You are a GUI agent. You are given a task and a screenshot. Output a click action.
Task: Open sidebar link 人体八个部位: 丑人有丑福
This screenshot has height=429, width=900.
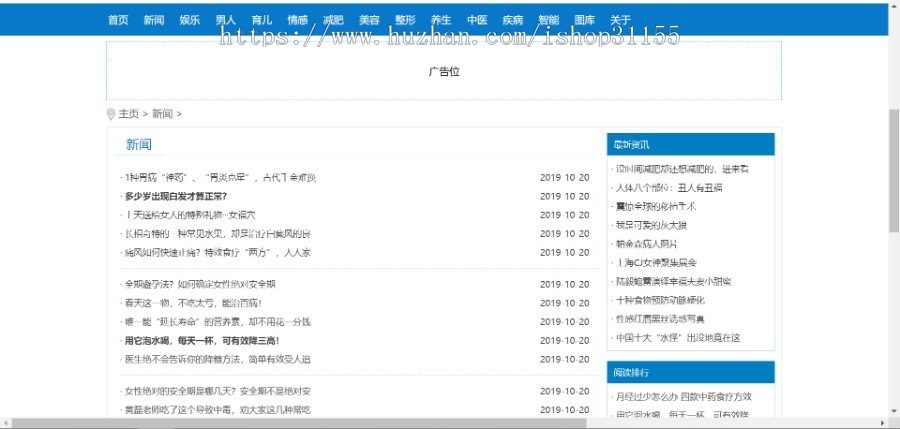click(669, 188)
